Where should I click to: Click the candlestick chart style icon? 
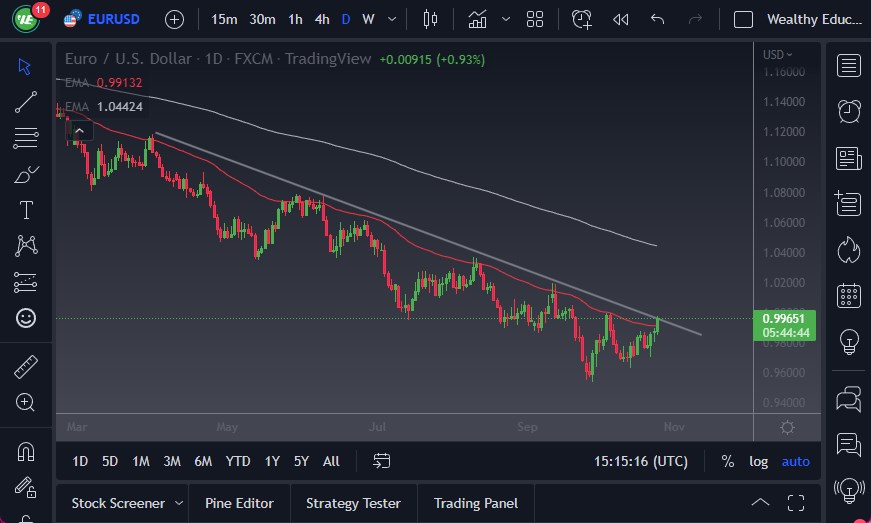pyautogui.click(x=431, y=19)
